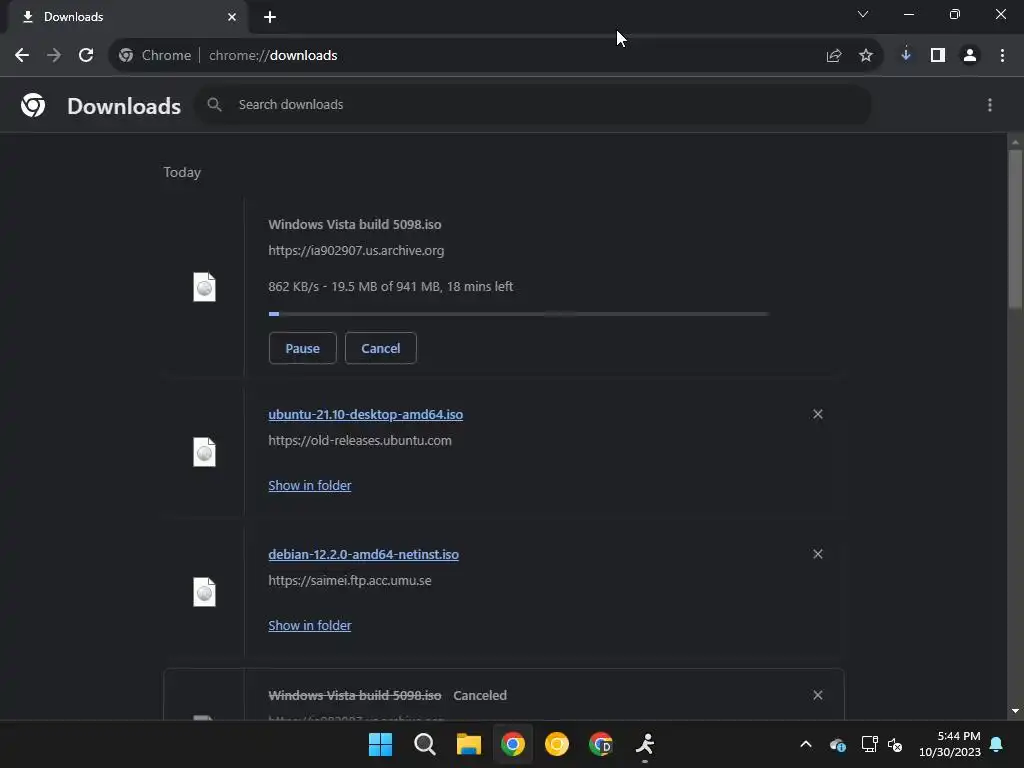The image size is (1024, 768).
Task: Open the clock showing 5:44 PM
Action: 950,744
